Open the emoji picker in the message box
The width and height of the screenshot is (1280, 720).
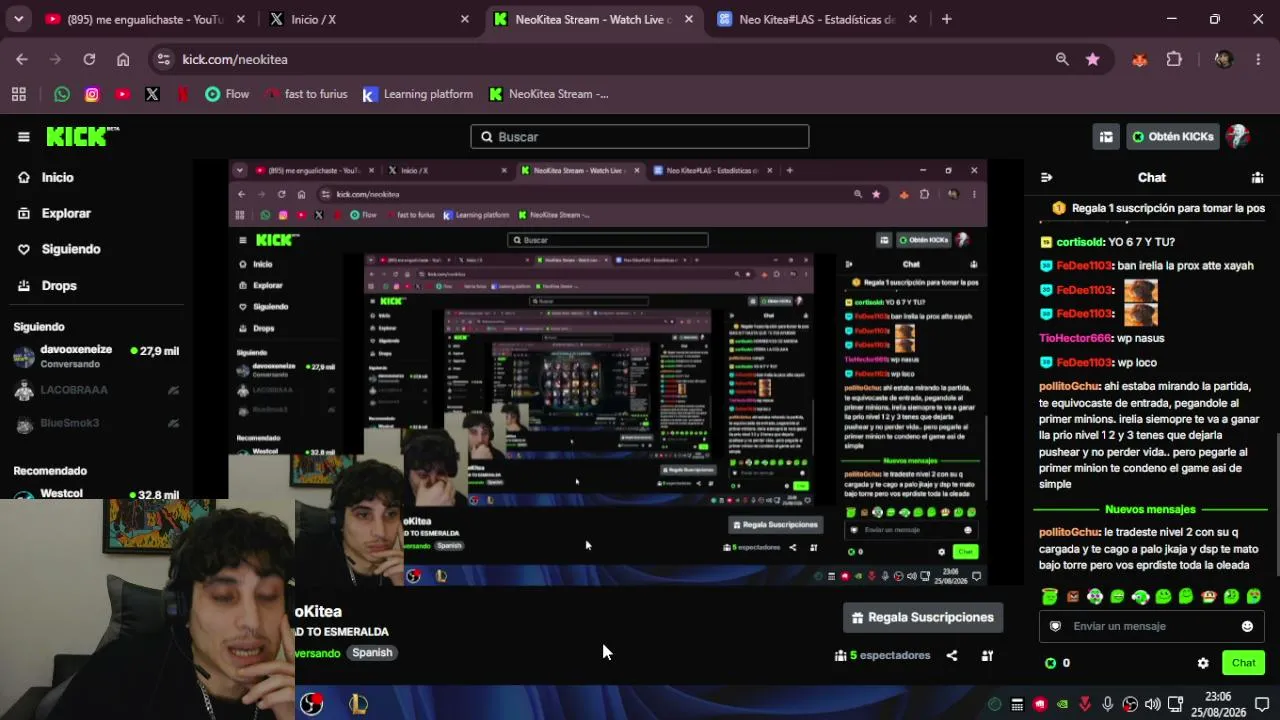coord(1247,626)
